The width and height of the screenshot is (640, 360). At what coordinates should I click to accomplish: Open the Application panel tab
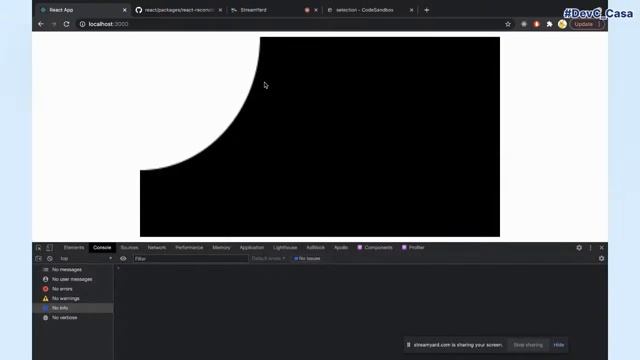pyautogui.click(x=252, y=248)
